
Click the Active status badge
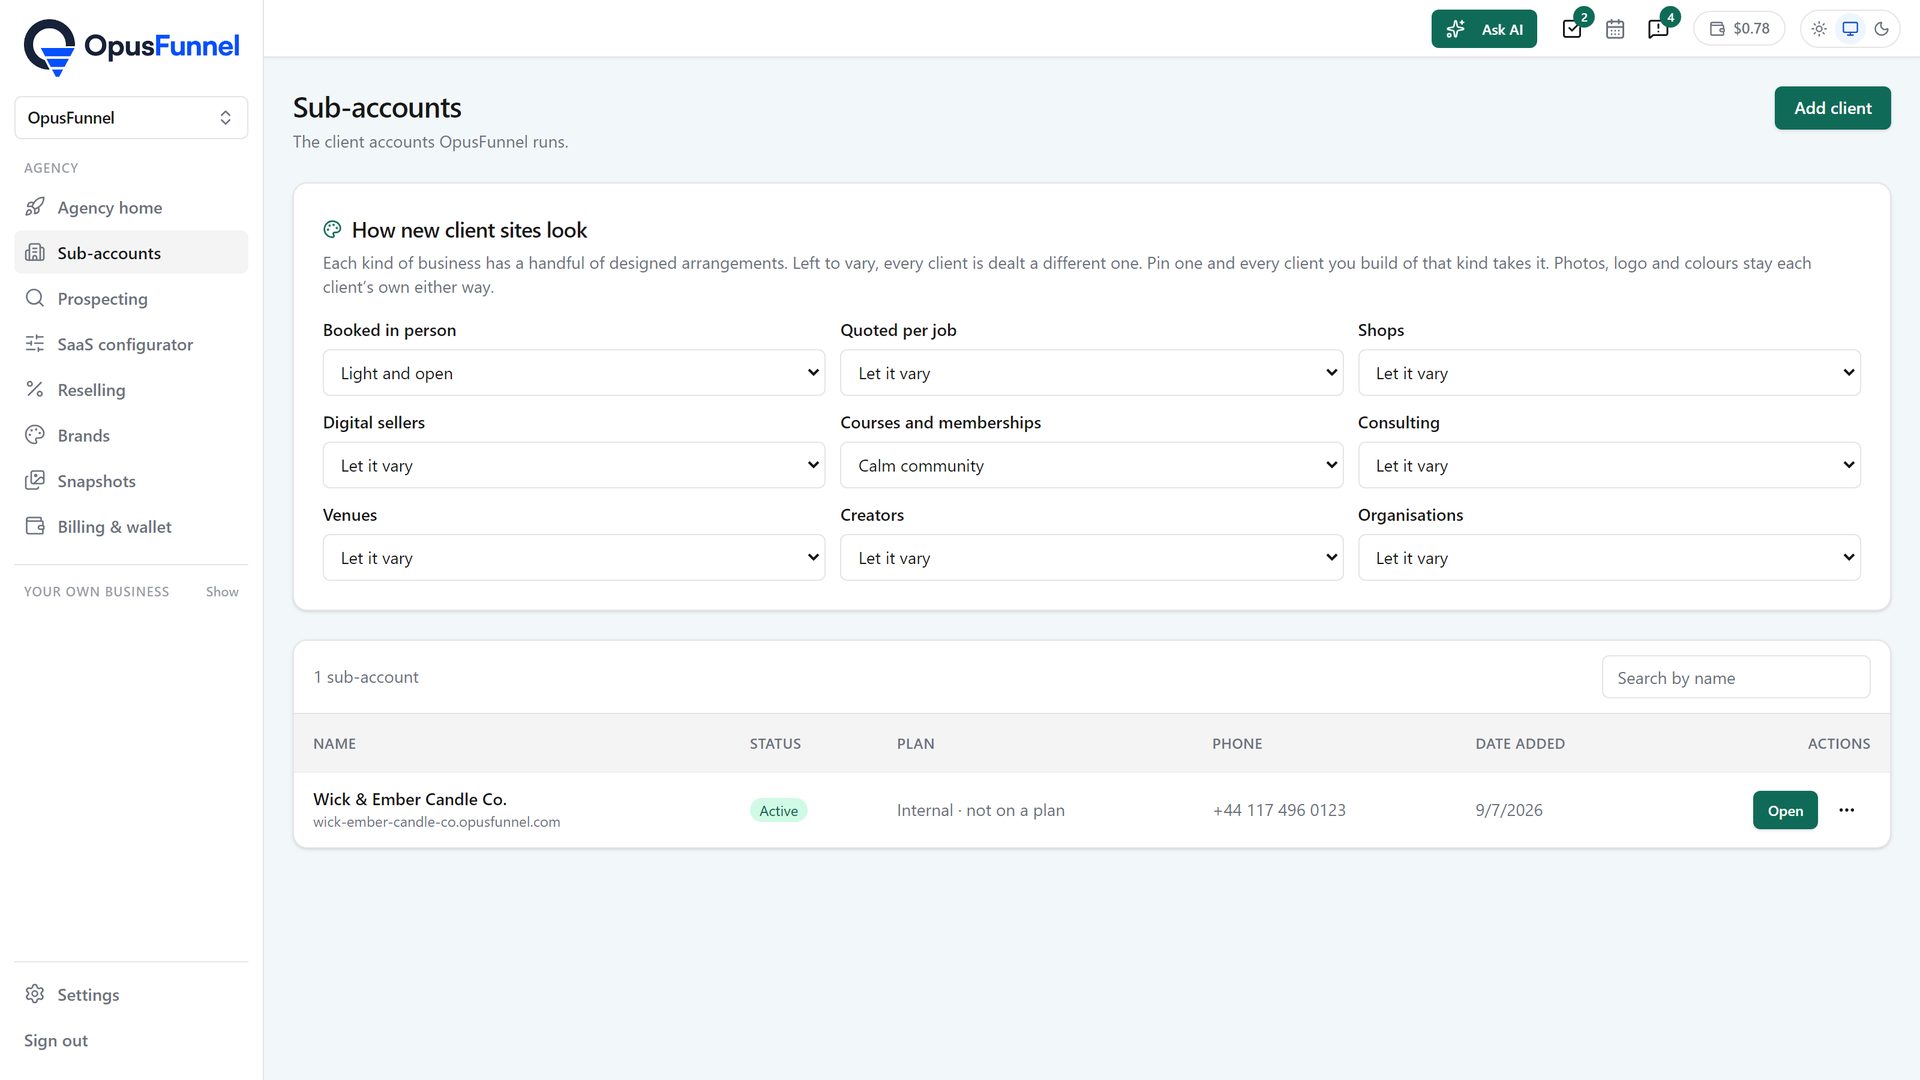click(x=778, y=811)
